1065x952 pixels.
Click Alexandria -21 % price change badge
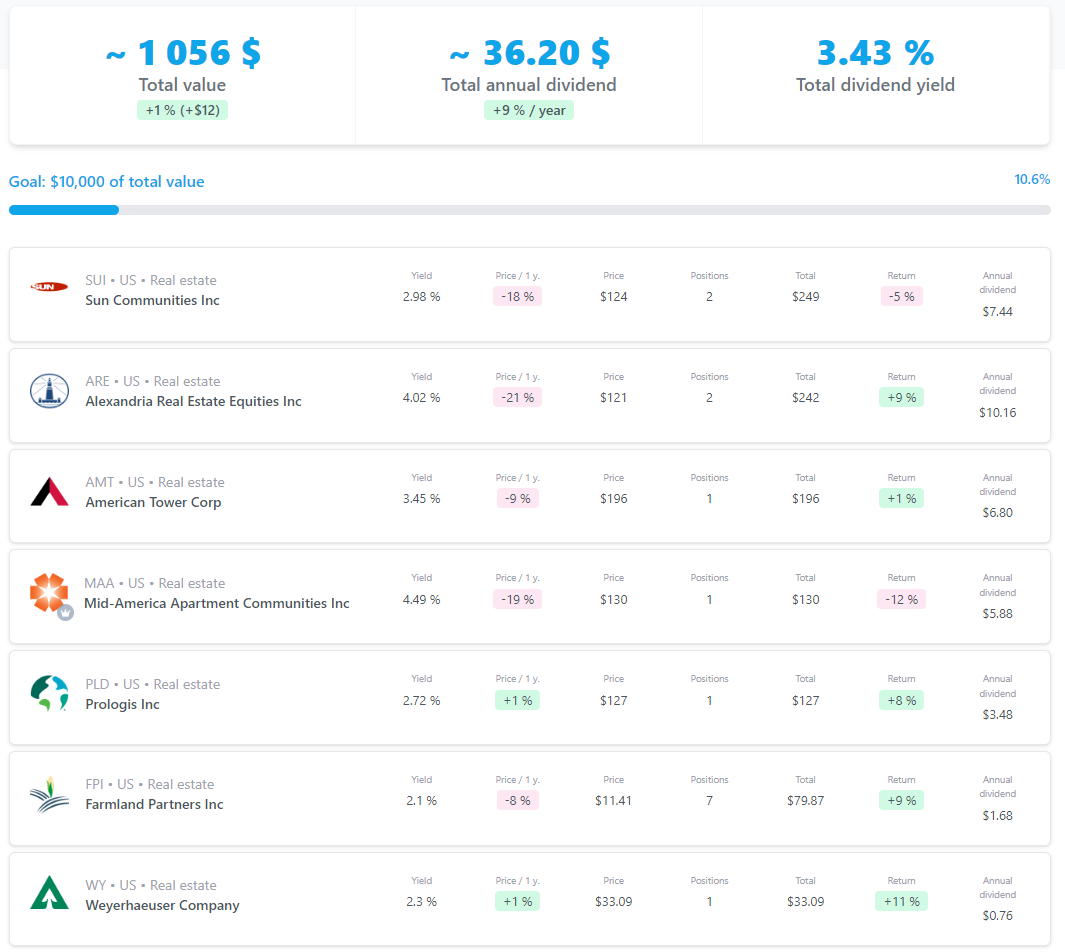coord(518,398)
